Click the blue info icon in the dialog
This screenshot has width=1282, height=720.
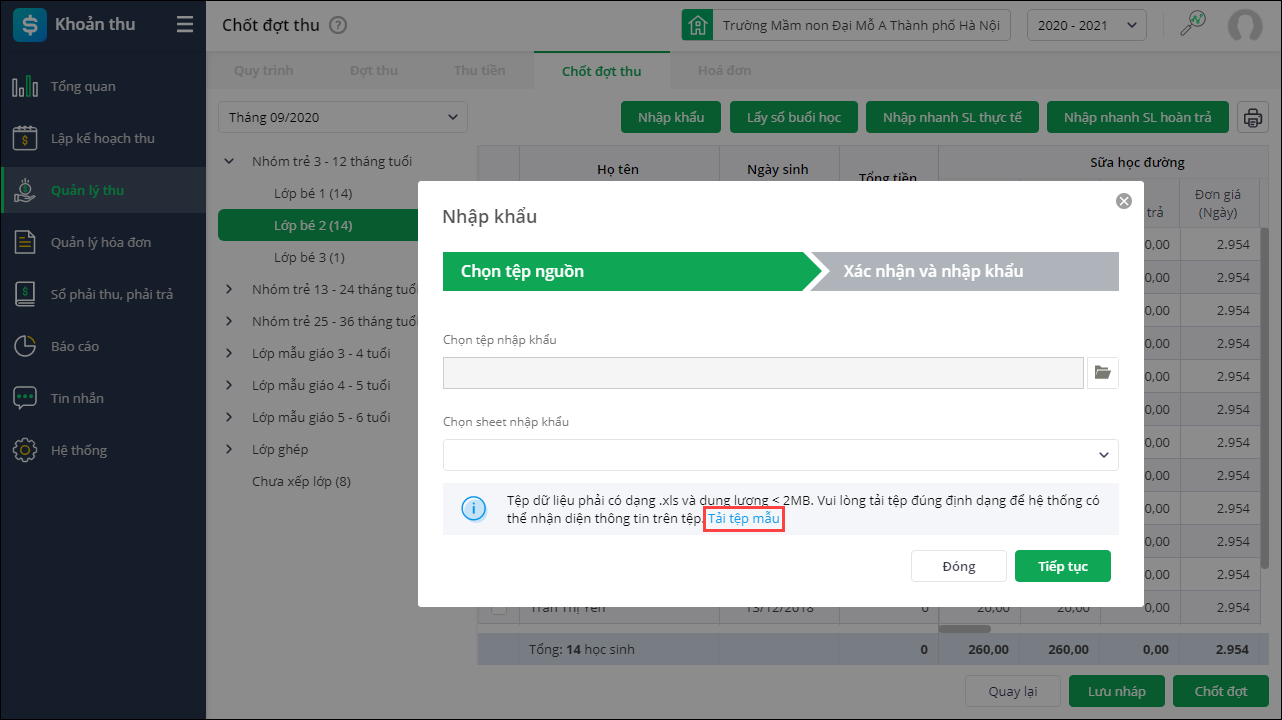pos(473,509)
